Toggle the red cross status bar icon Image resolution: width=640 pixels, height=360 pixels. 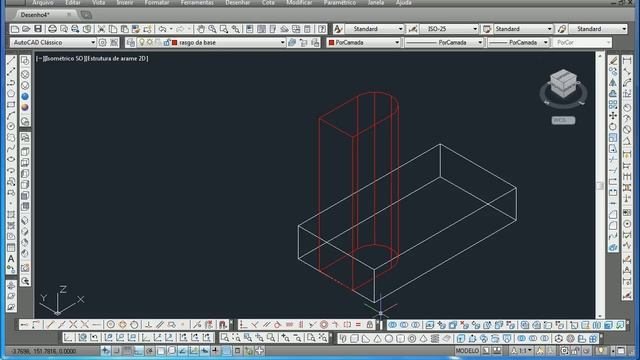coord(216,351)
